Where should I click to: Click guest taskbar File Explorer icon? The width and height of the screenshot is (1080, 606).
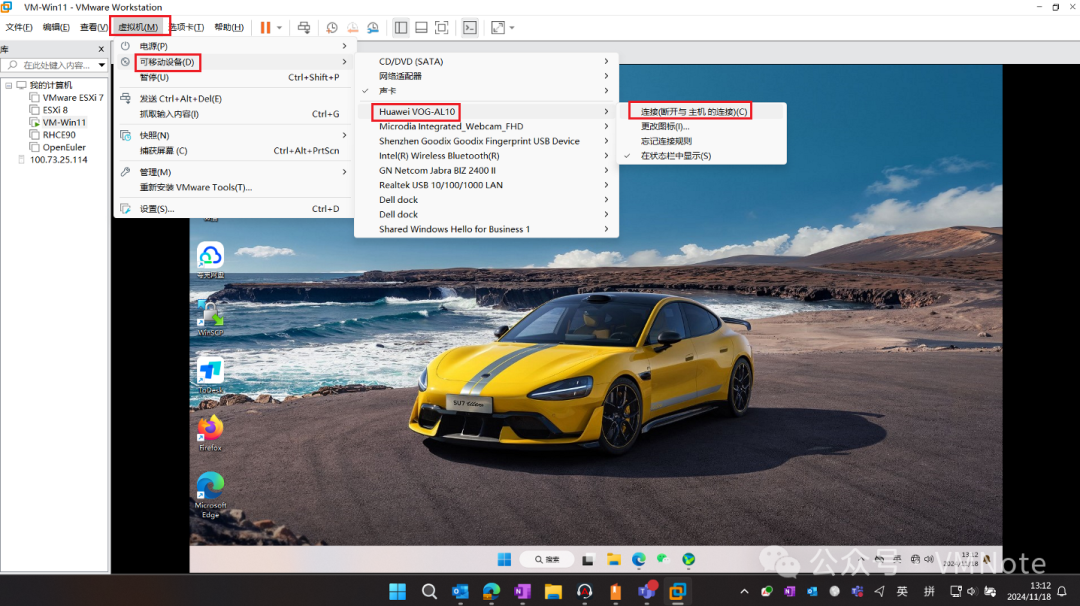(x=614, y=559)
